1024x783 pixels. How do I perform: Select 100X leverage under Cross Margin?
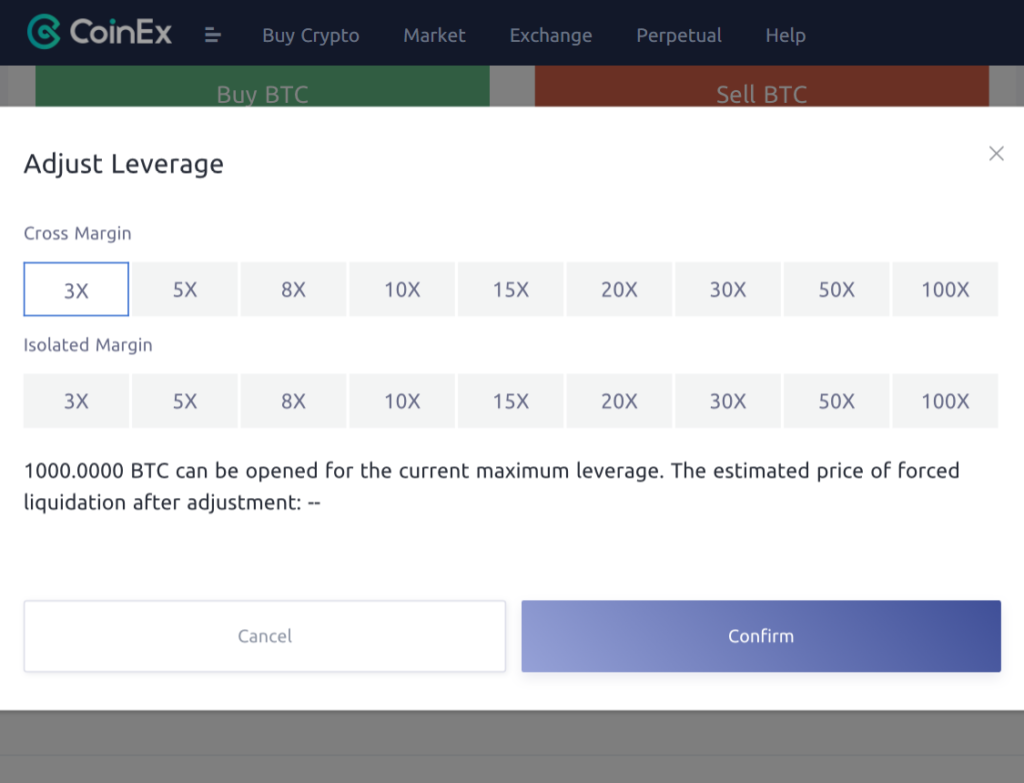pyautogui.click(x=945, y=289)
